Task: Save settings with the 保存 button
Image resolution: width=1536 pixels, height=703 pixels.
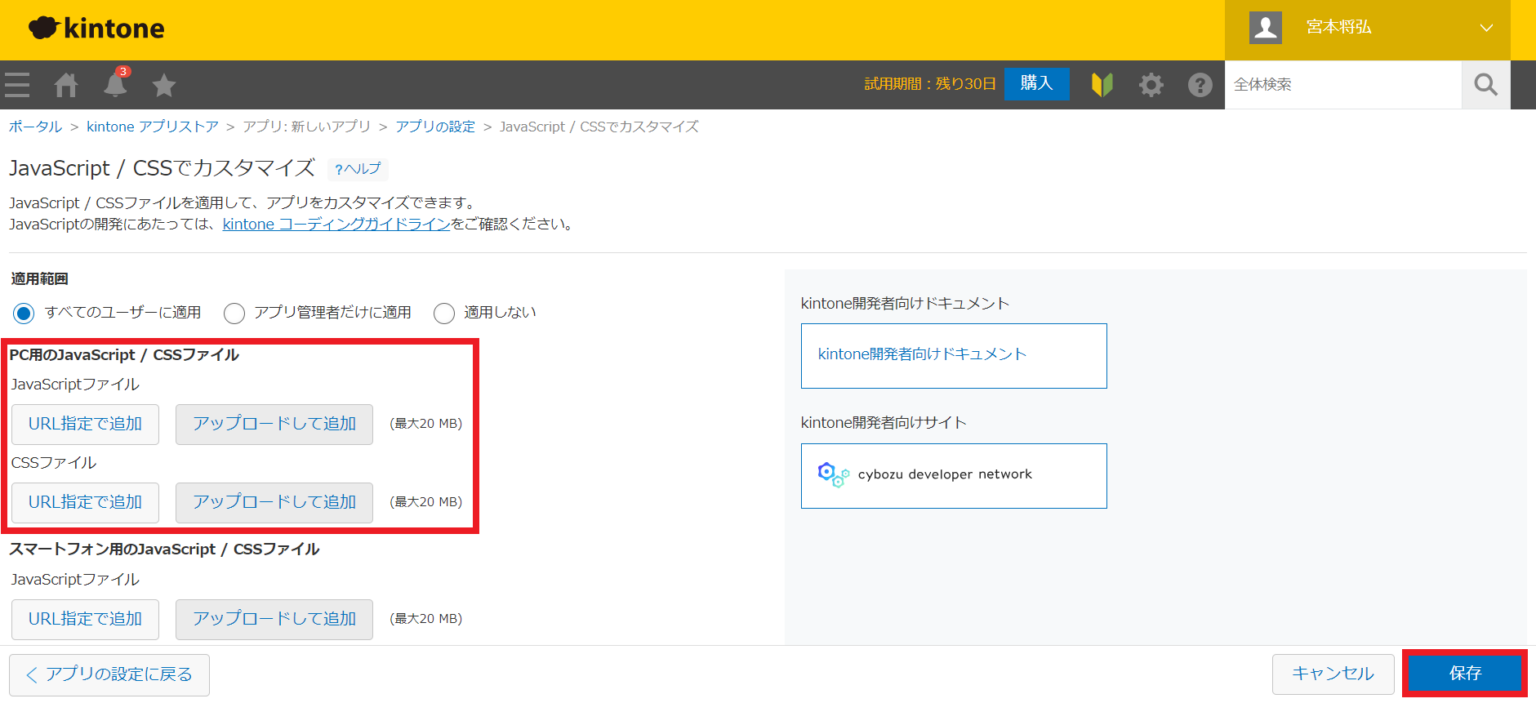Action: coord(1464,673)
